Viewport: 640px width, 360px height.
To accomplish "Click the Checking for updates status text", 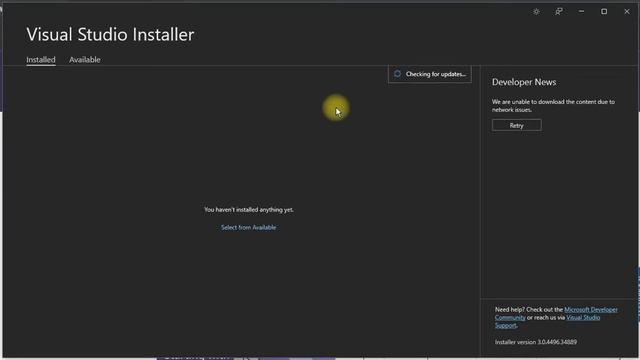I will (436, 74).
